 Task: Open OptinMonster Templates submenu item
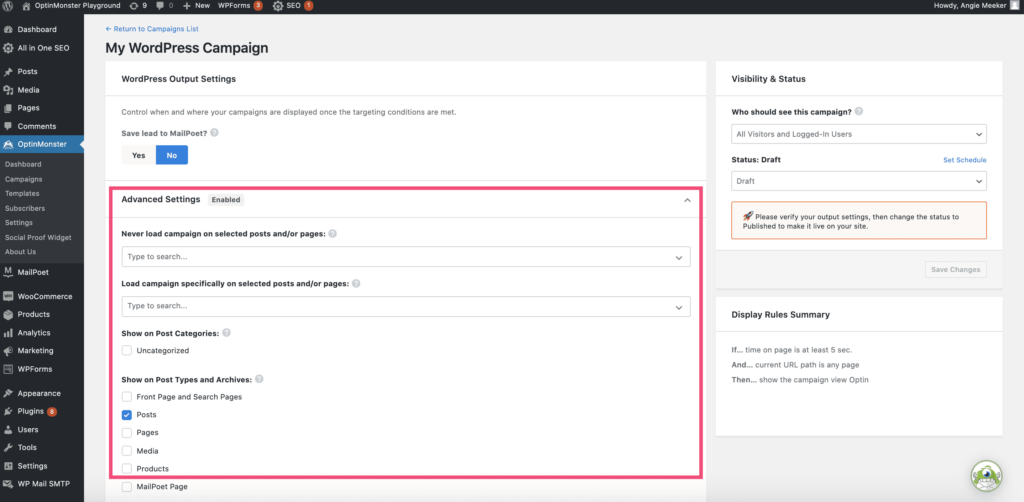tap(22, 193)
